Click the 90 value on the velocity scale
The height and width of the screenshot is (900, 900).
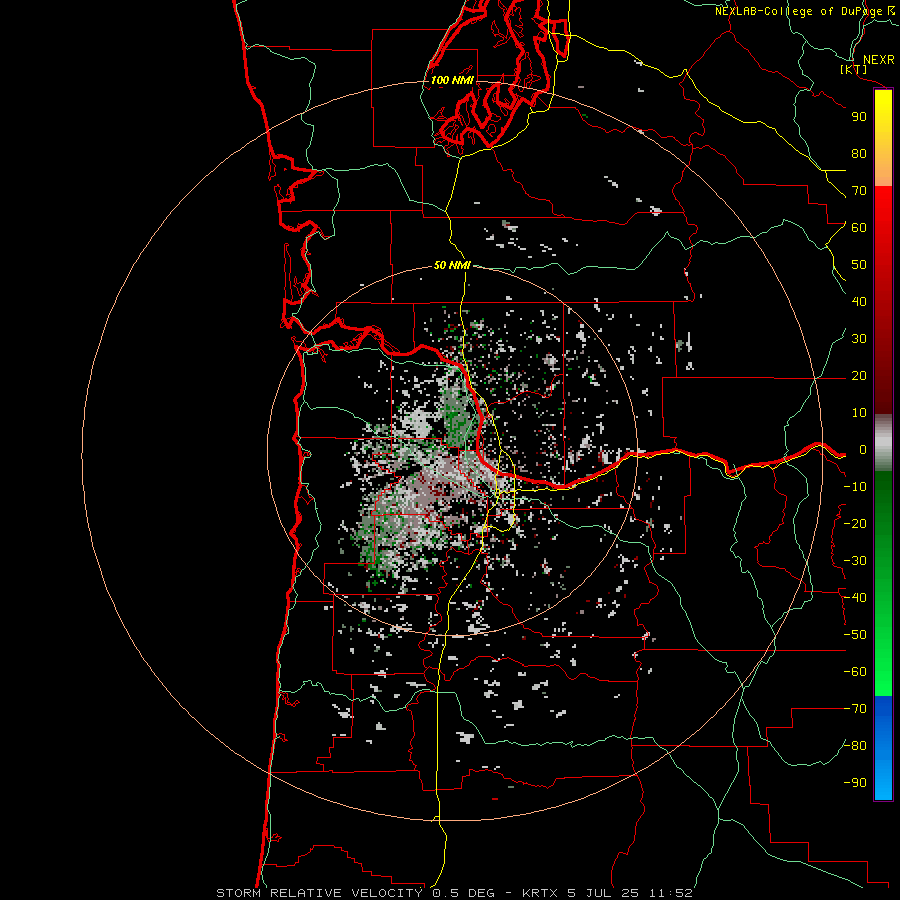[859, 117]
